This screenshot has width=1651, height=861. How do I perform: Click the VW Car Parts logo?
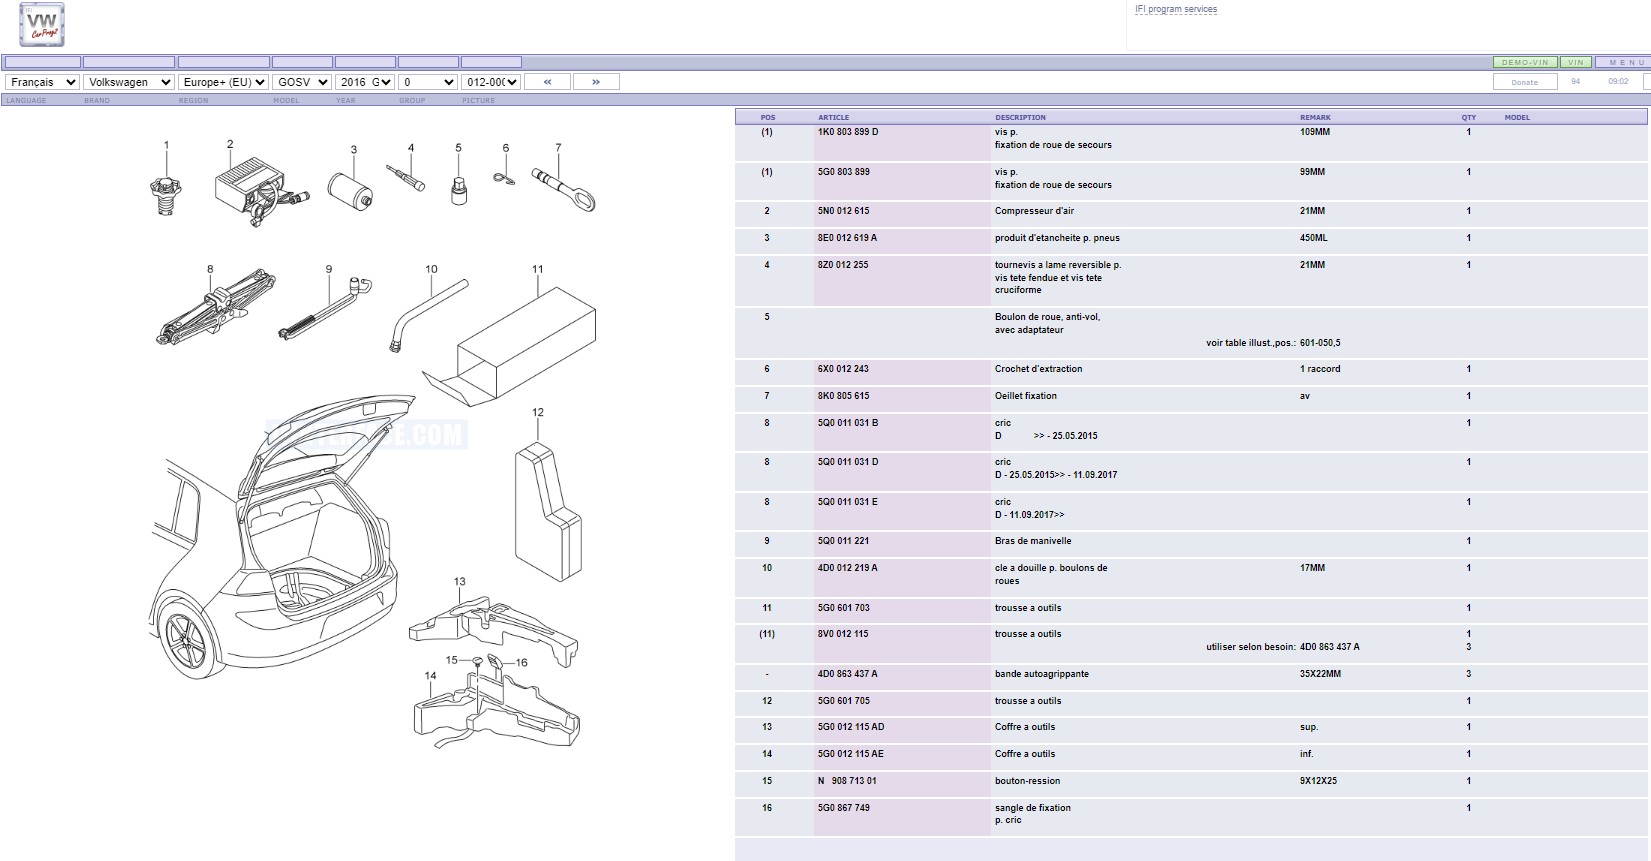(x=42, y=24)
